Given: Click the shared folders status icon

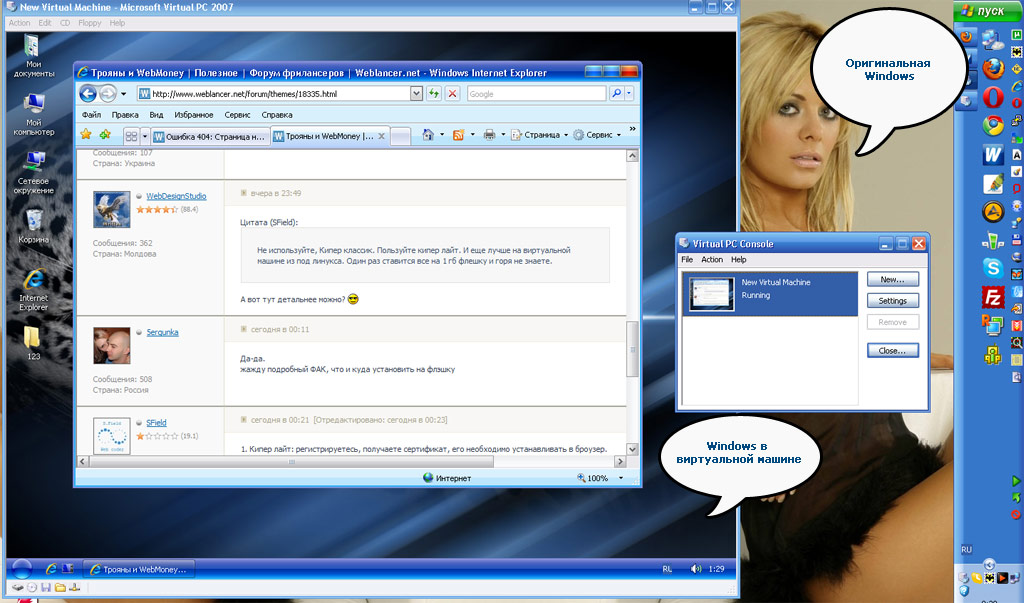Looking at the screenshot, I should pyautogui.click(x=60, y=587).
